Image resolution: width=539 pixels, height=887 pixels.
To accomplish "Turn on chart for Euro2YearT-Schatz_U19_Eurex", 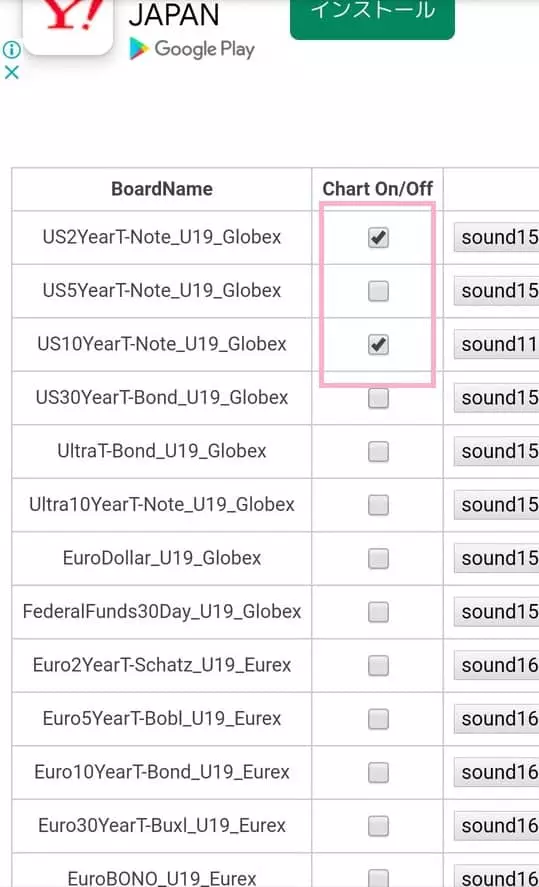I will 378,665.
